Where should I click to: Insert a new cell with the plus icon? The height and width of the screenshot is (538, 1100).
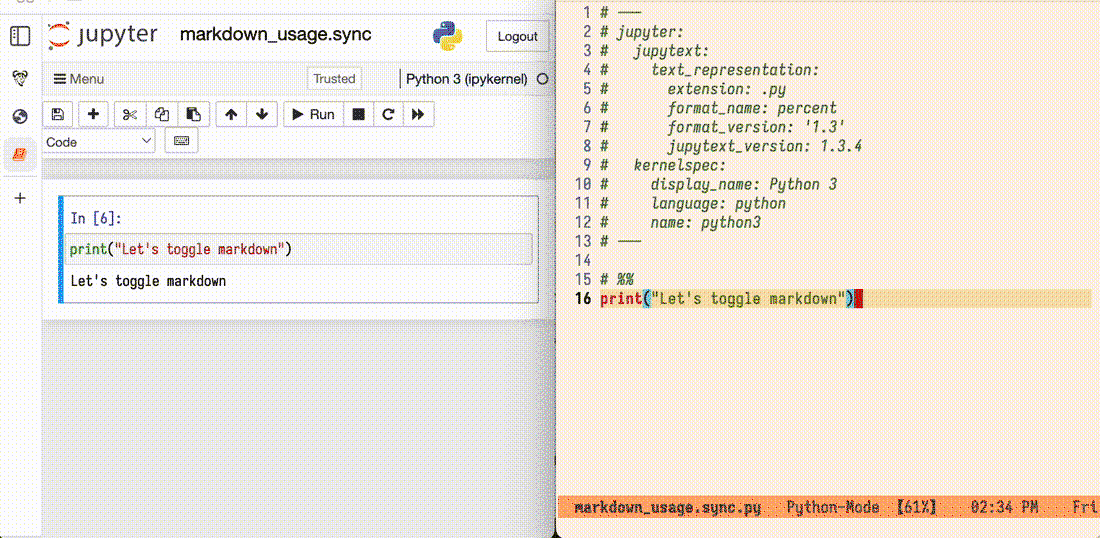pyautogui.click(x=94, y=114)
